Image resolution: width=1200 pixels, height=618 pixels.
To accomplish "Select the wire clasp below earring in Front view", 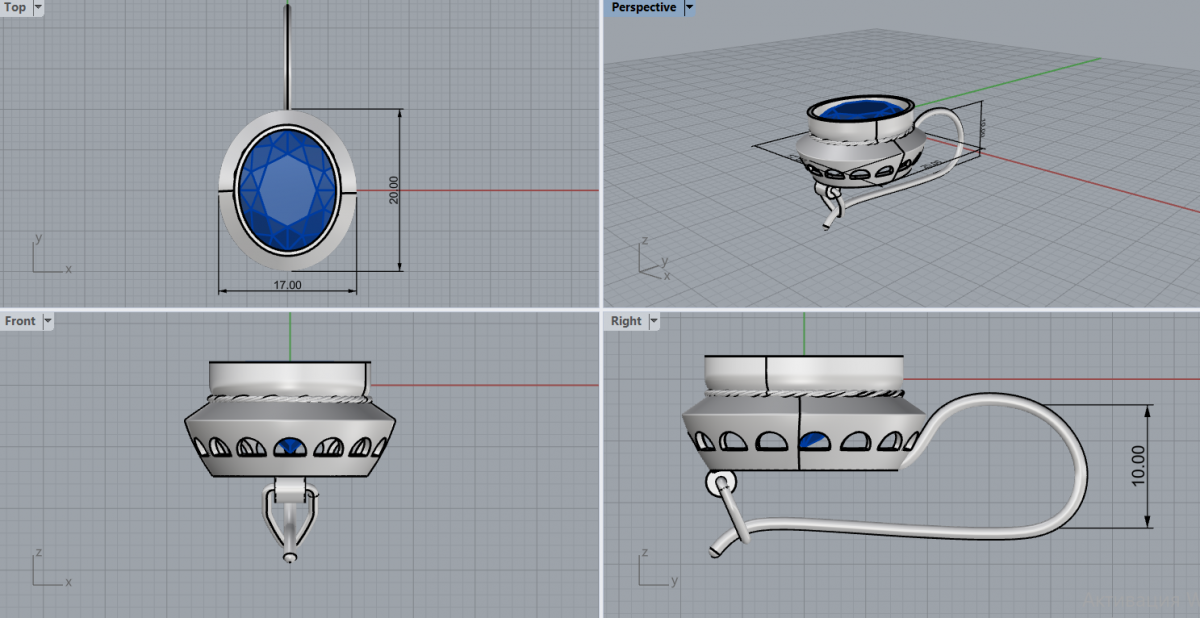I will pos(290,520).
